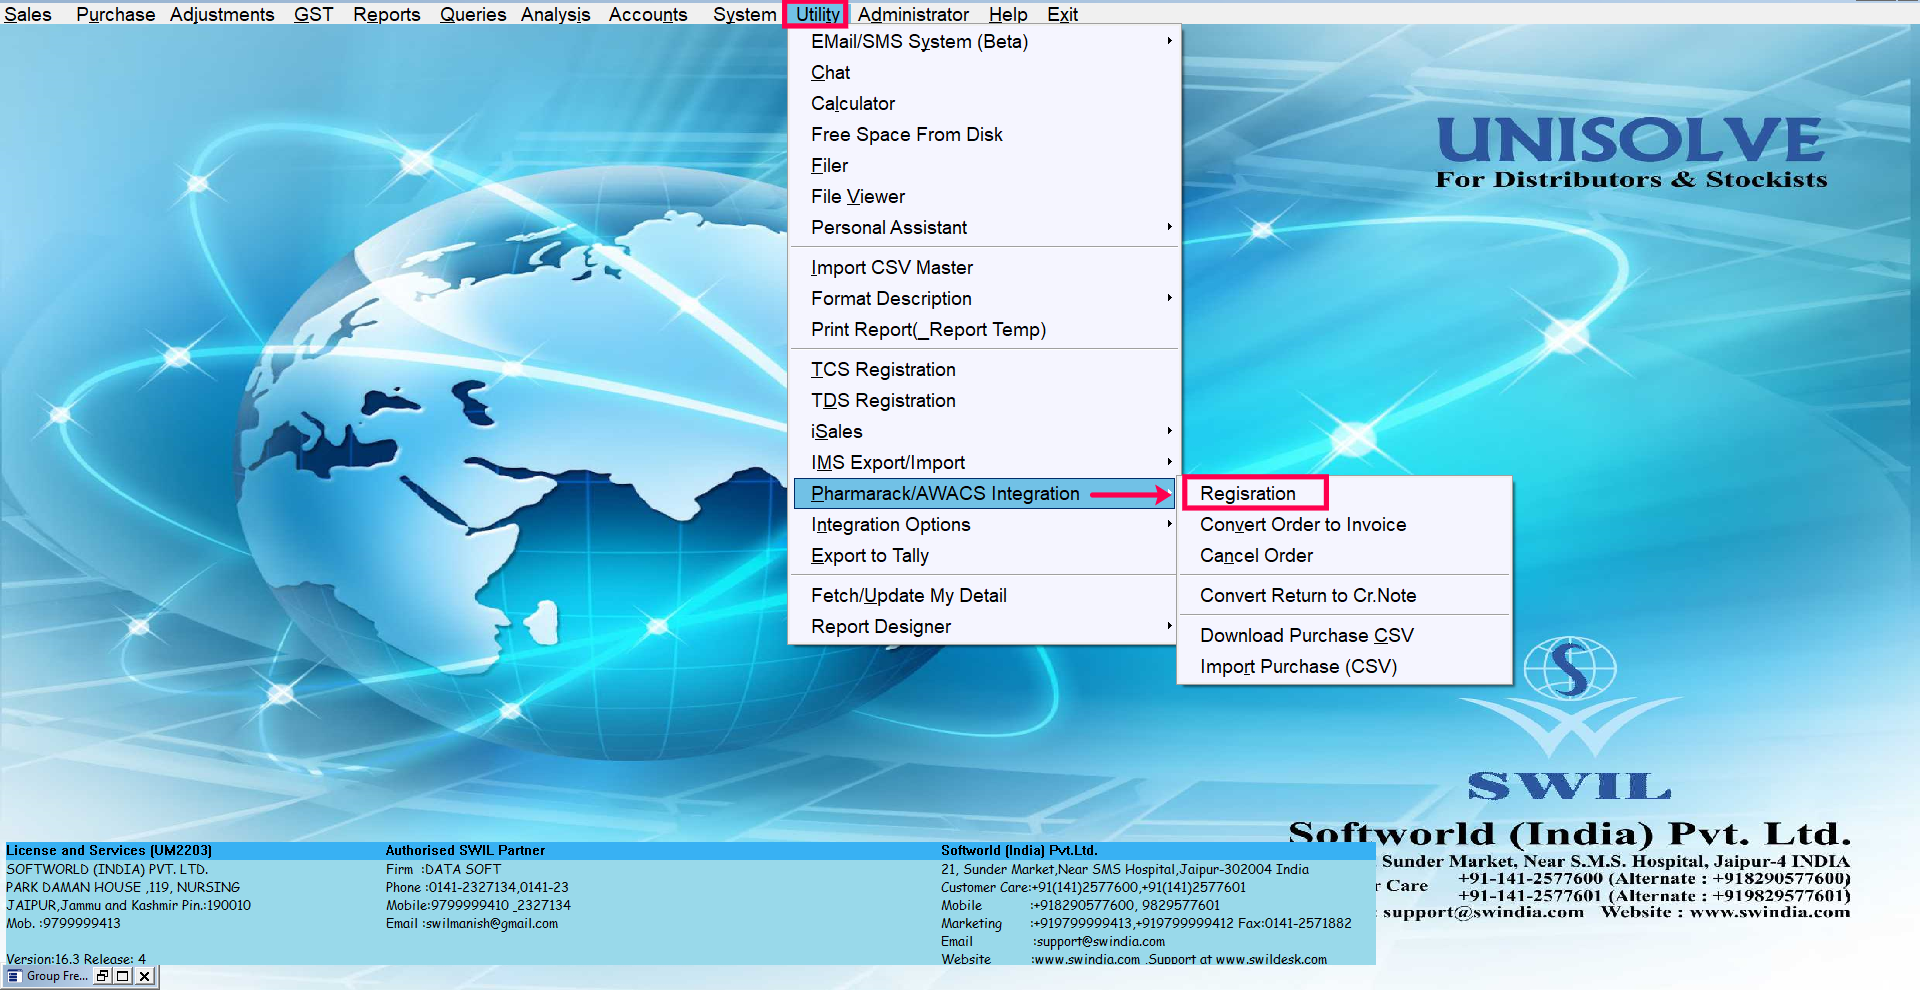
Task: Click the Authorised SWIL Partner header
Action: (465, 850)
